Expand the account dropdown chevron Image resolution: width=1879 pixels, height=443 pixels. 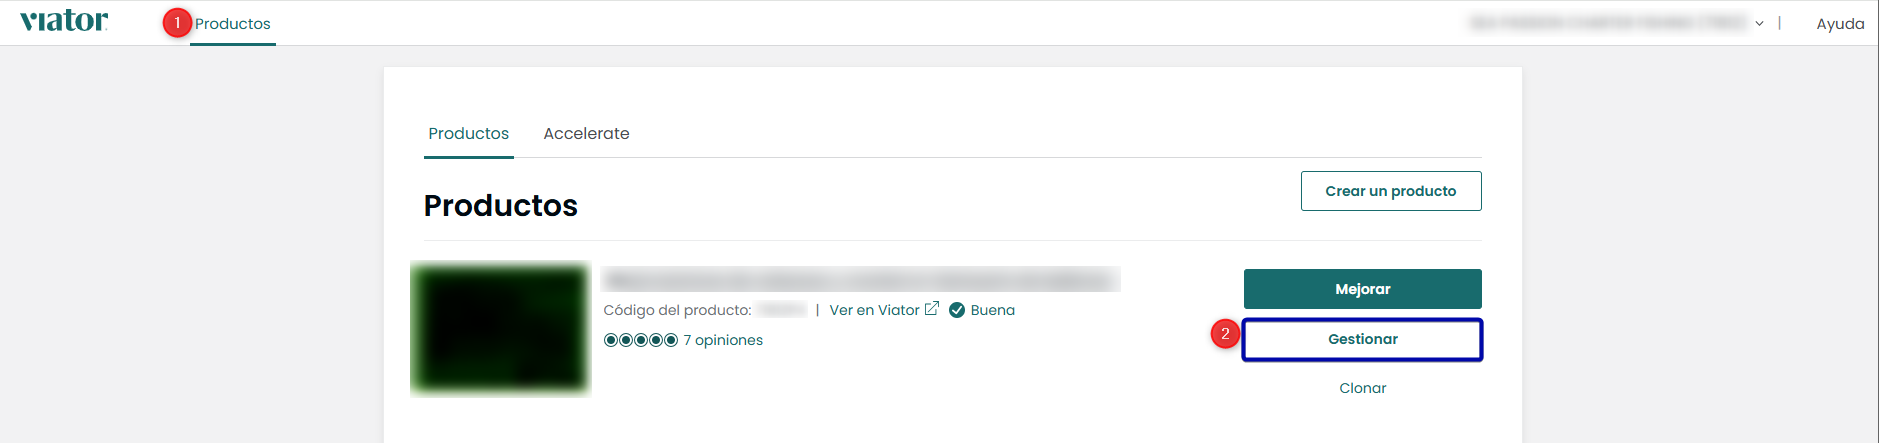pyautogui.click(x=1759, y=24)
